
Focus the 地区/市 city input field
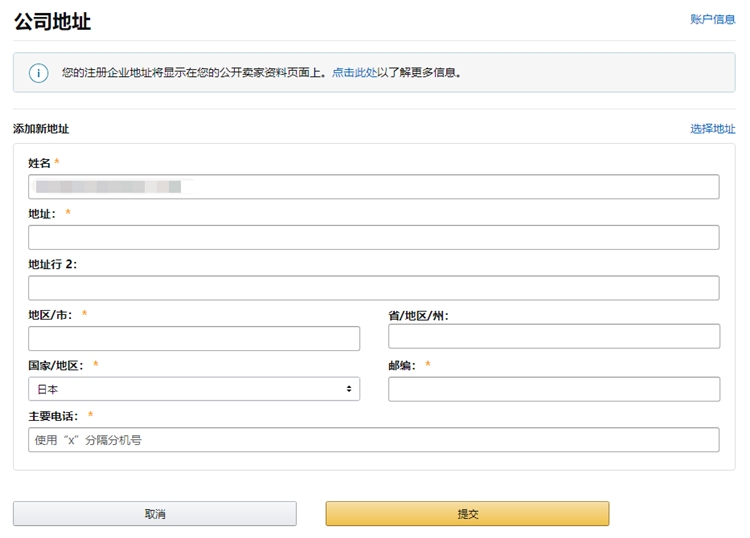194,339
